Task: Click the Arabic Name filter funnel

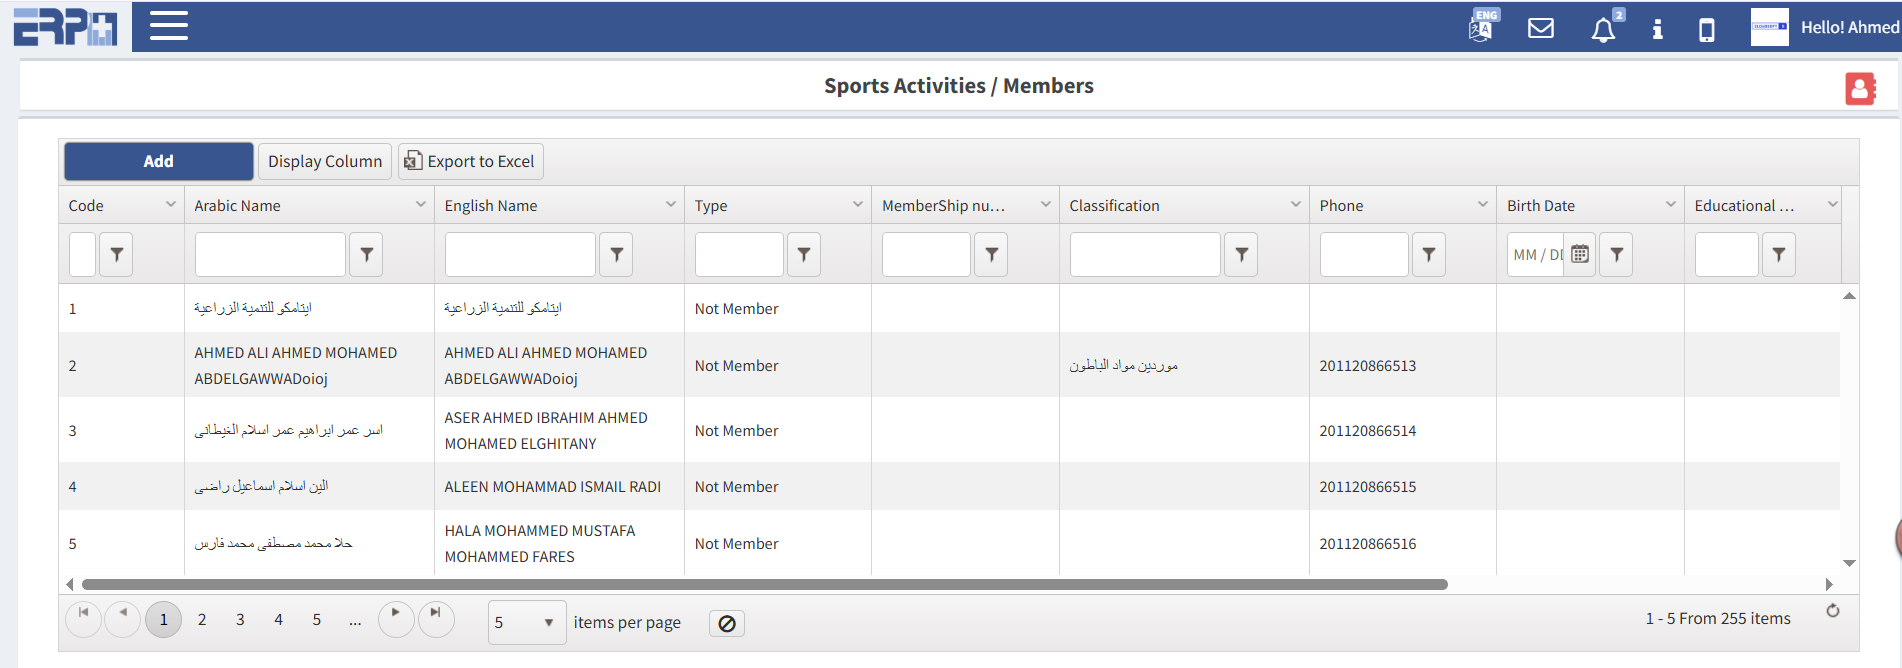Action: pyautogui.click(x=366, y=254)
